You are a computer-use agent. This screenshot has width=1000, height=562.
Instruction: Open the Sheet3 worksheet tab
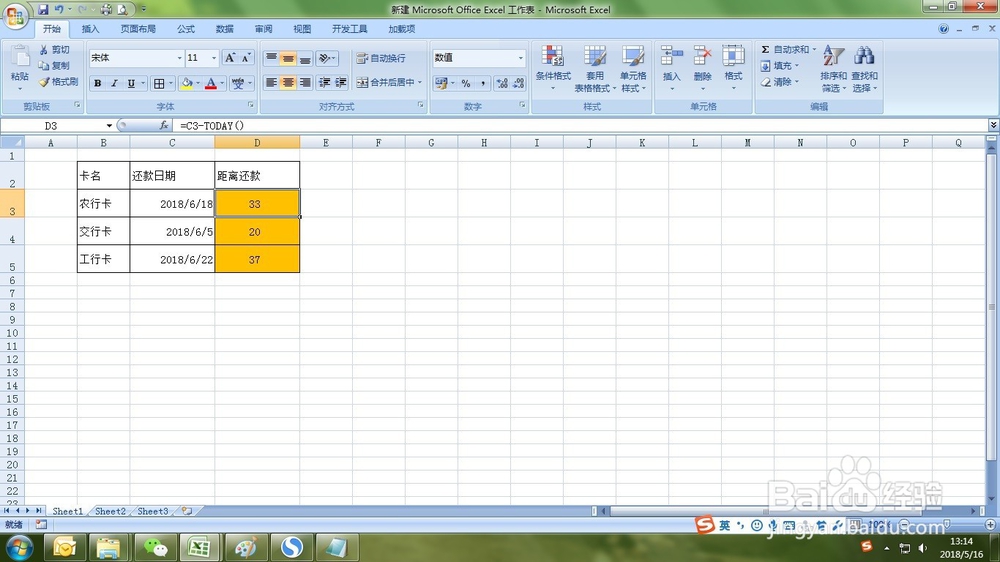(x=153, y=511)
